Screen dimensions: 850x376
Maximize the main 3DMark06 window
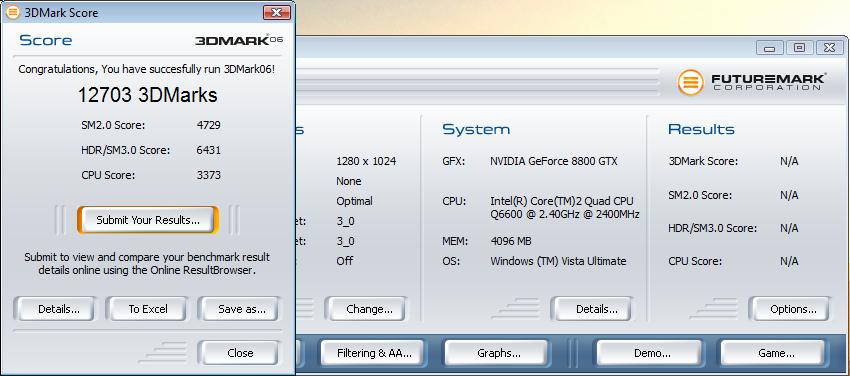pyautogui.click(x=799, y=48)
